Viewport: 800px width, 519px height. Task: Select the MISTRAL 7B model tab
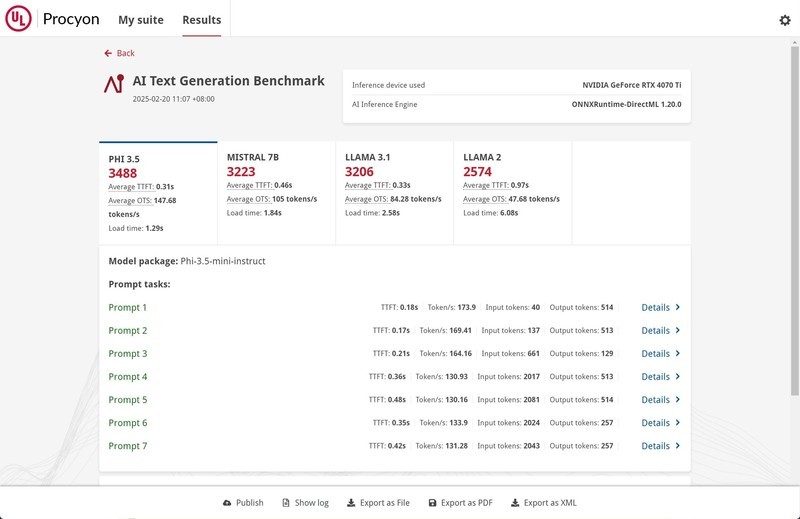coord(275,192)
